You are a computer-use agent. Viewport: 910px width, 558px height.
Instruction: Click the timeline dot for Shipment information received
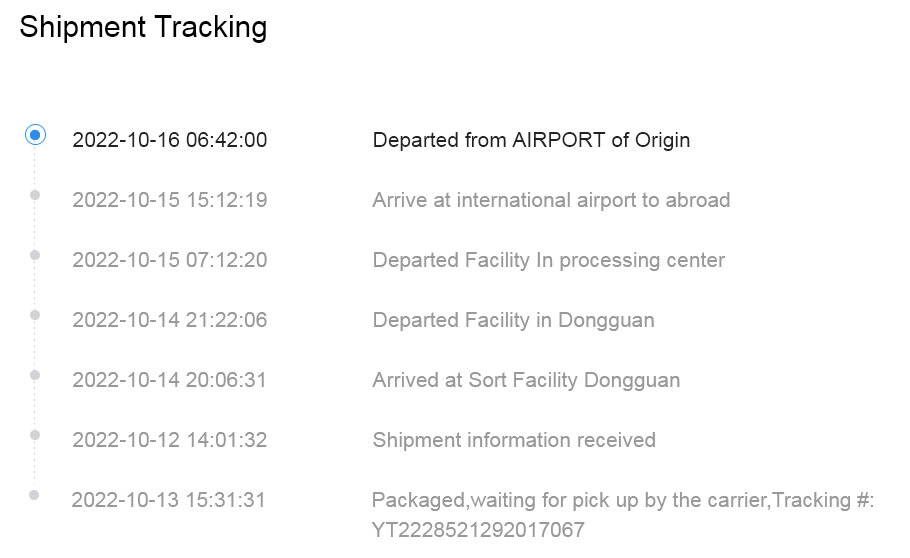coord(35,435)
